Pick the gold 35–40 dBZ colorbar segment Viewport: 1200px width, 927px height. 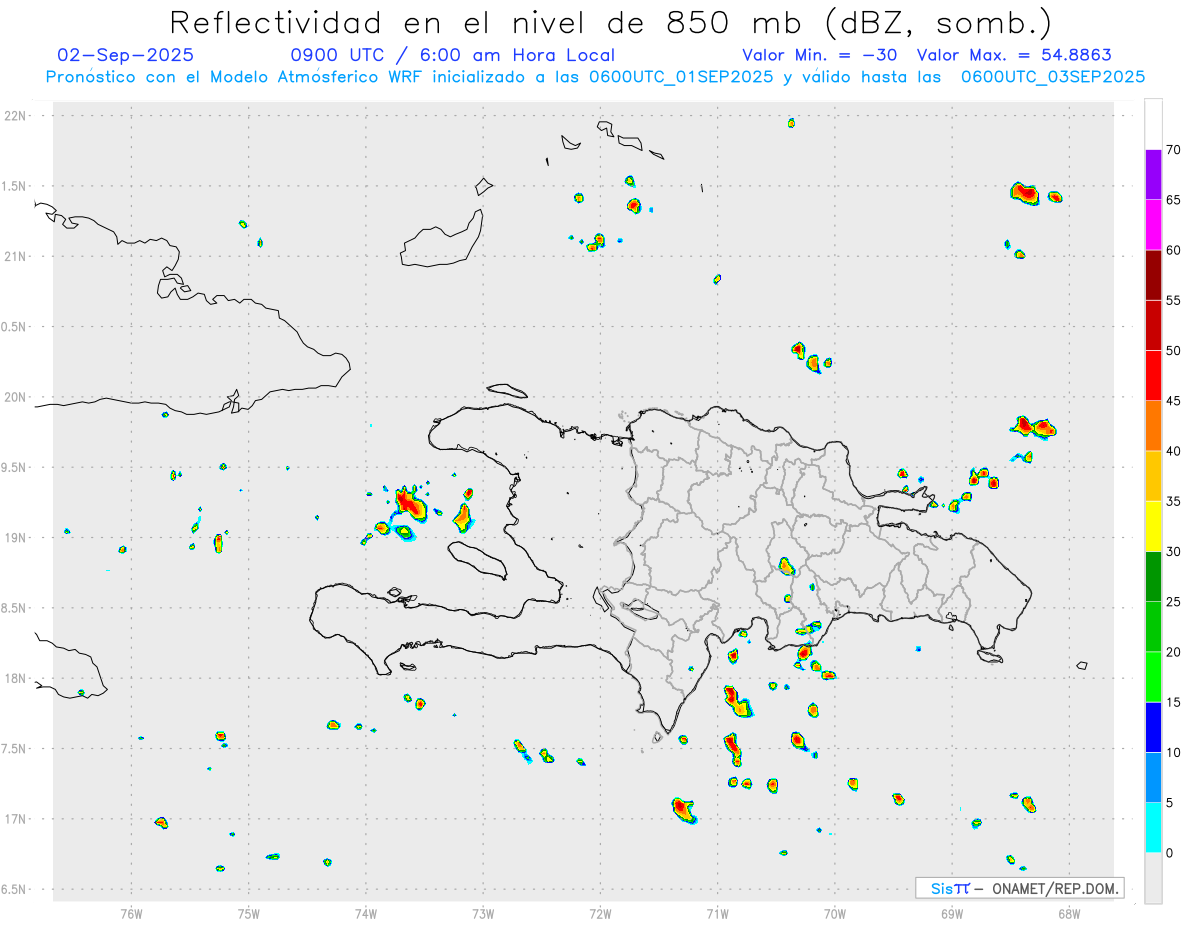click(1153, 476)
